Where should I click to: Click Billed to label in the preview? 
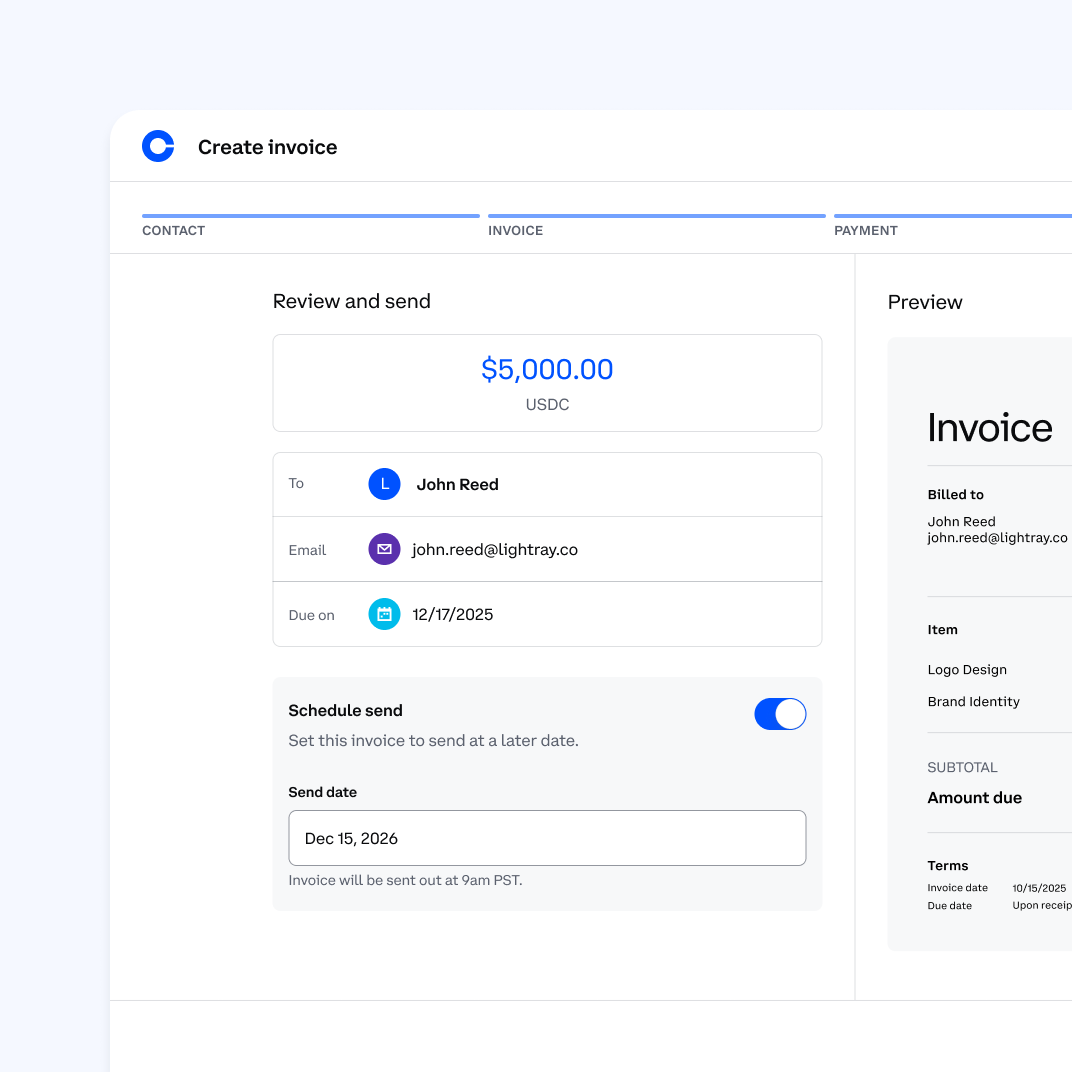(x=955, y=494)
